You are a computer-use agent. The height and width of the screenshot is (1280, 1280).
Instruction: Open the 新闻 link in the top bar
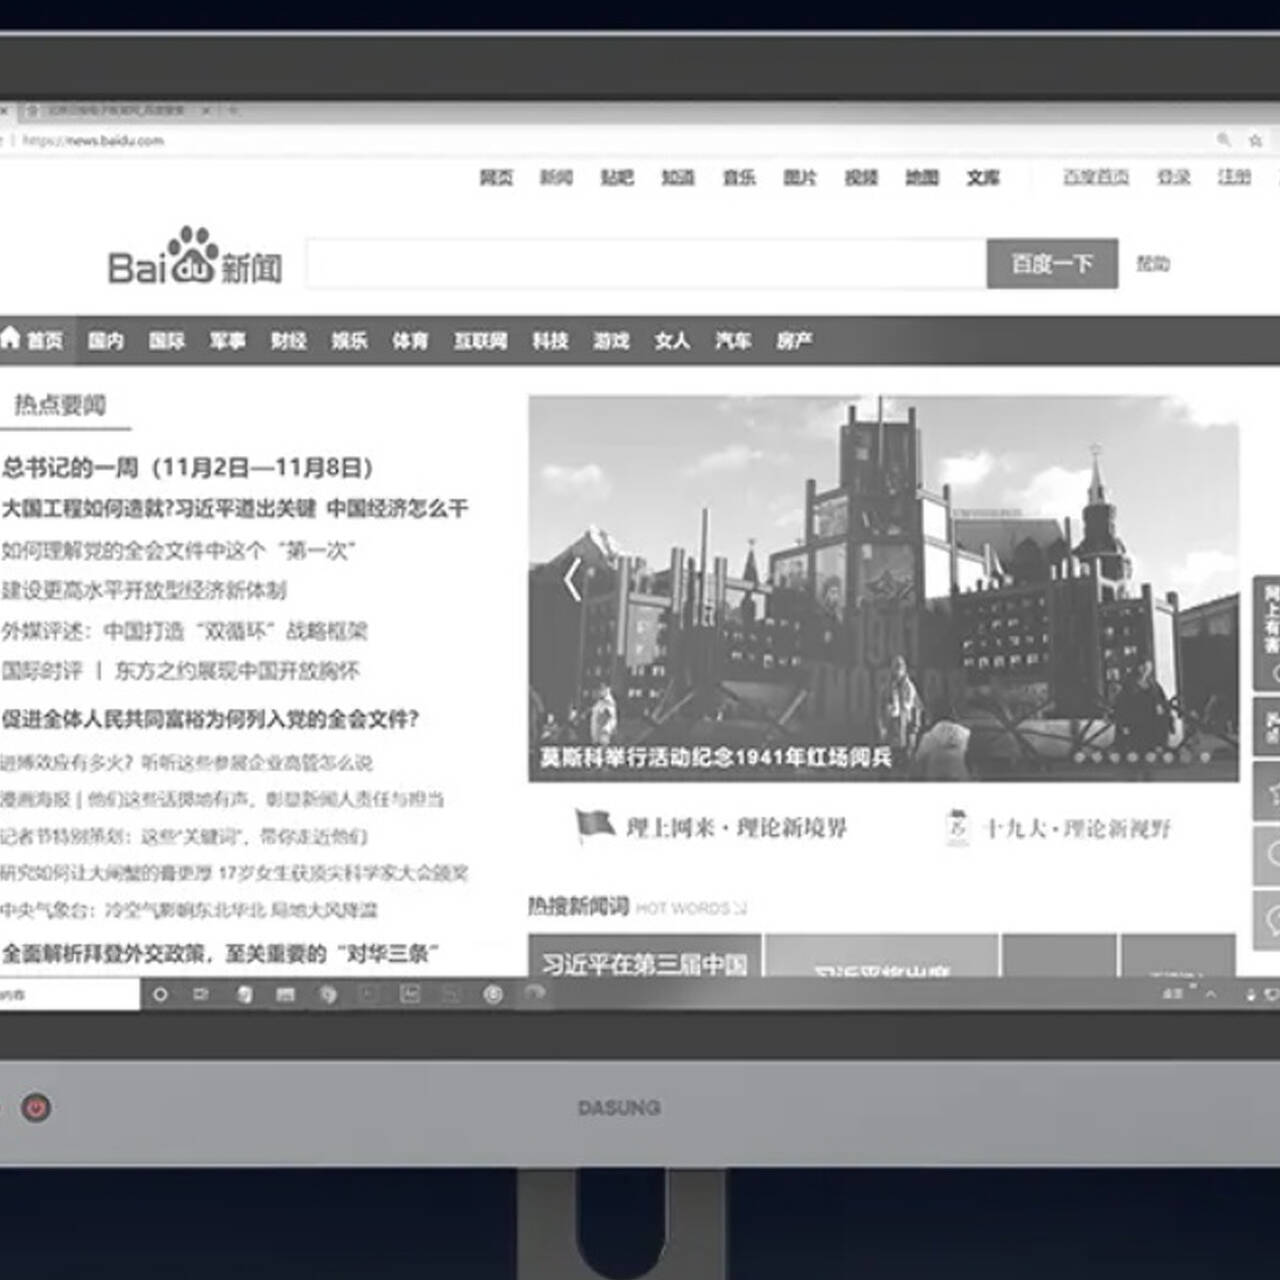click(556, 177)
